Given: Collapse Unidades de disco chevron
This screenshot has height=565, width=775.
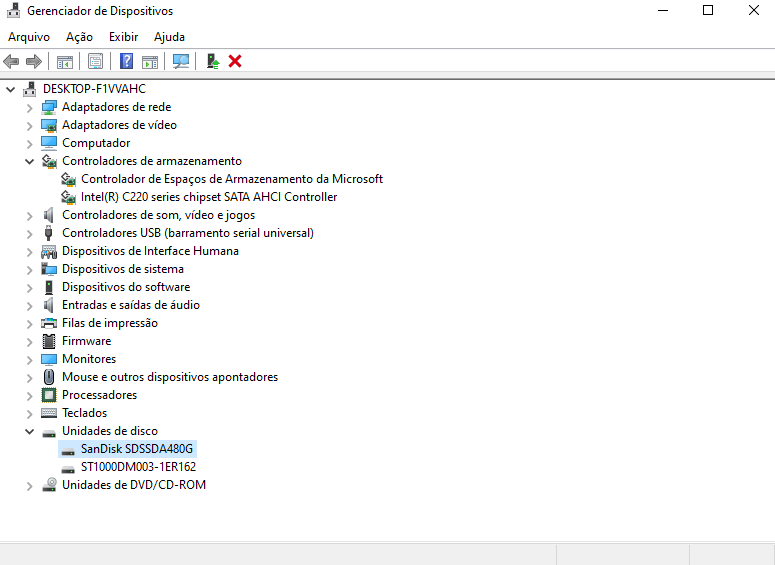Looking at the screenshot, I should pos(30,431).
